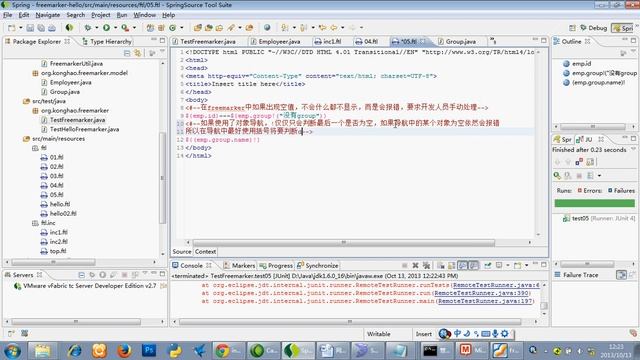Click green JUnit progress bar

(594, 203)
